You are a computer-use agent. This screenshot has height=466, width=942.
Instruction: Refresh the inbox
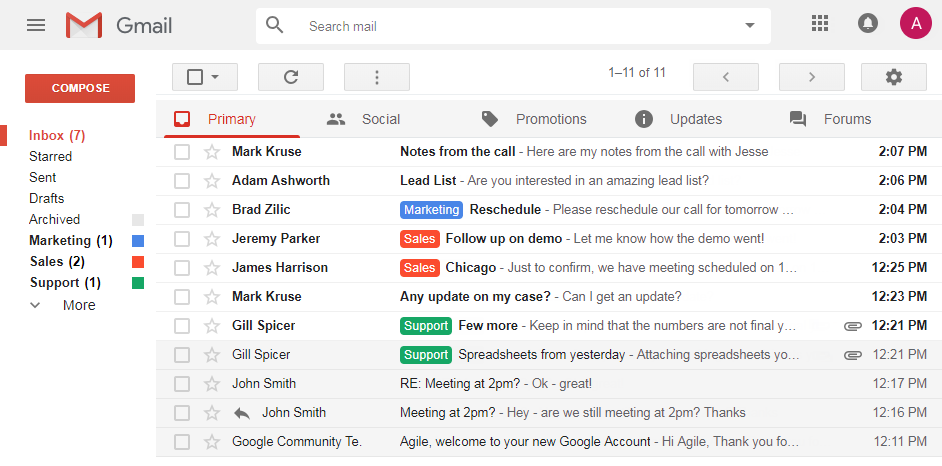(291, 77)
